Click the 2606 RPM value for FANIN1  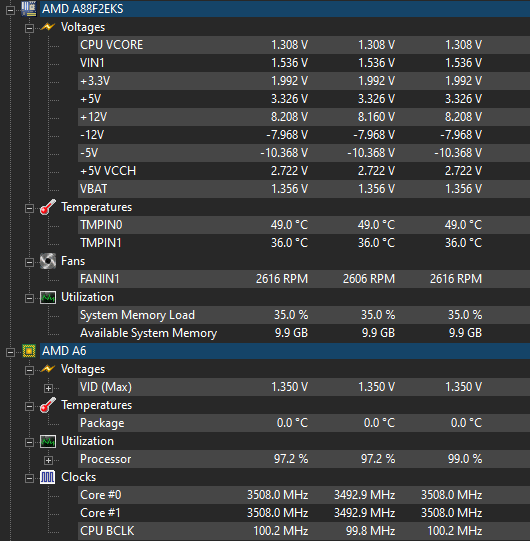(x=369, y=279)
